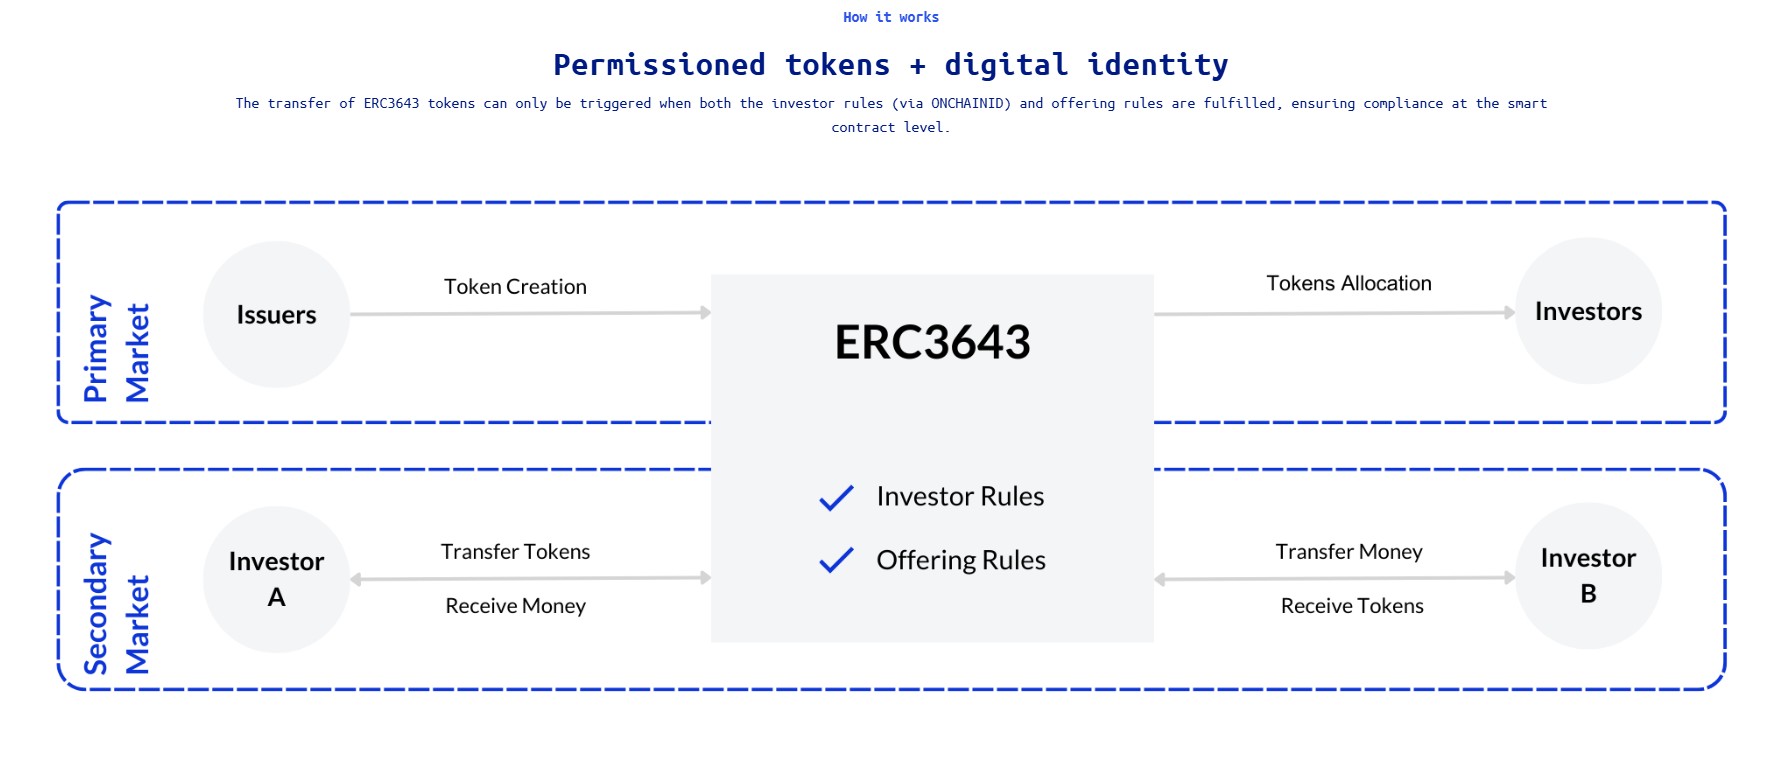Click the Issuers circle node

276,314
